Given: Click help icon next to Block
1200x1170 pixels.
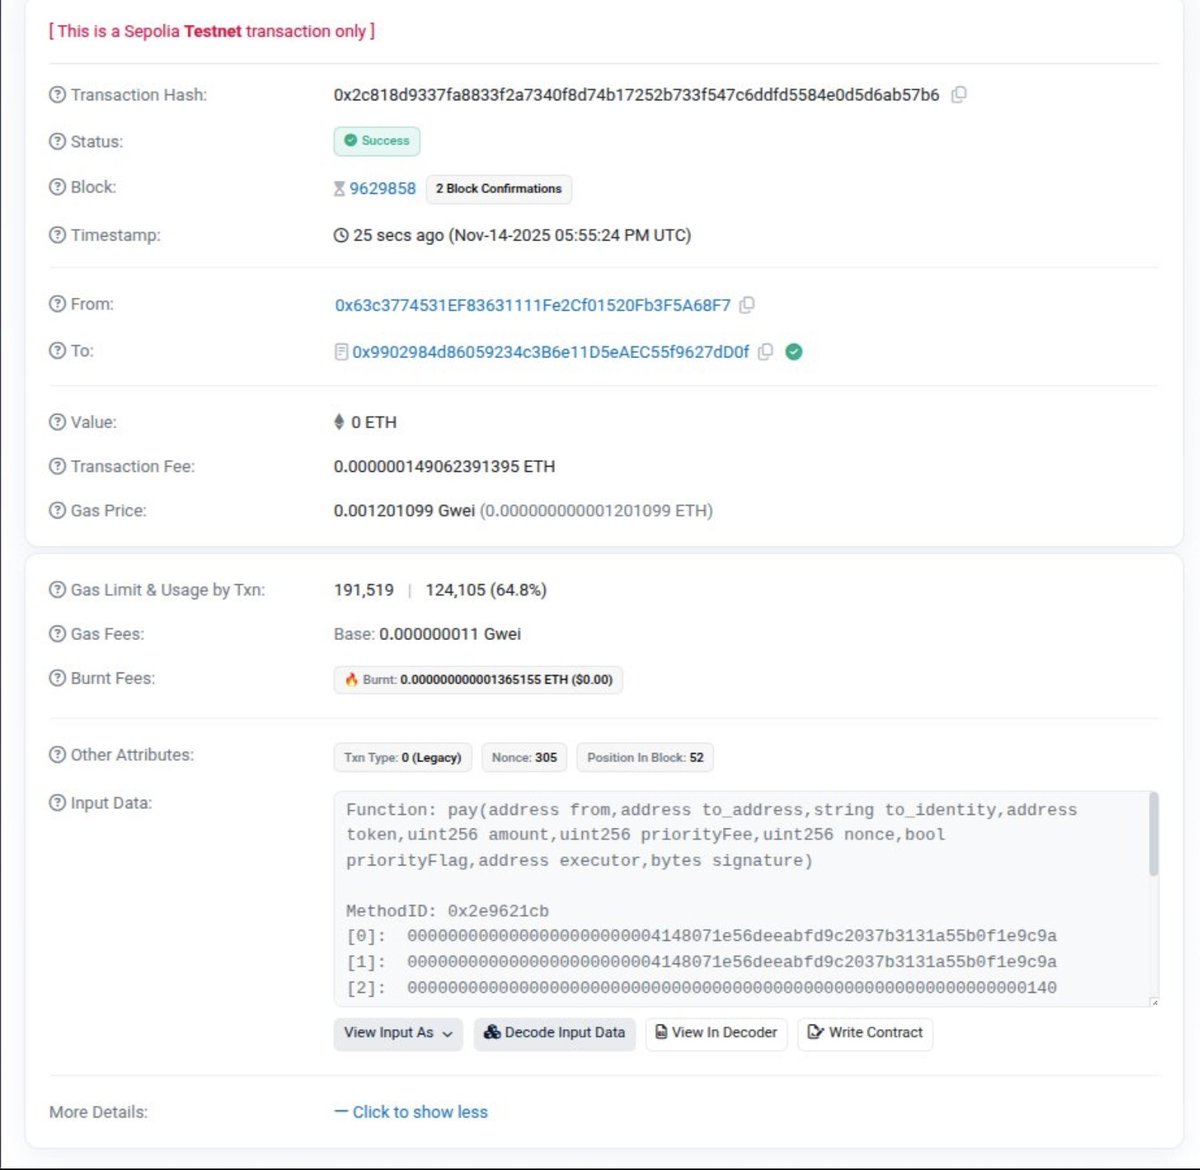Looking at the screenshot, I should pos(57,187).
